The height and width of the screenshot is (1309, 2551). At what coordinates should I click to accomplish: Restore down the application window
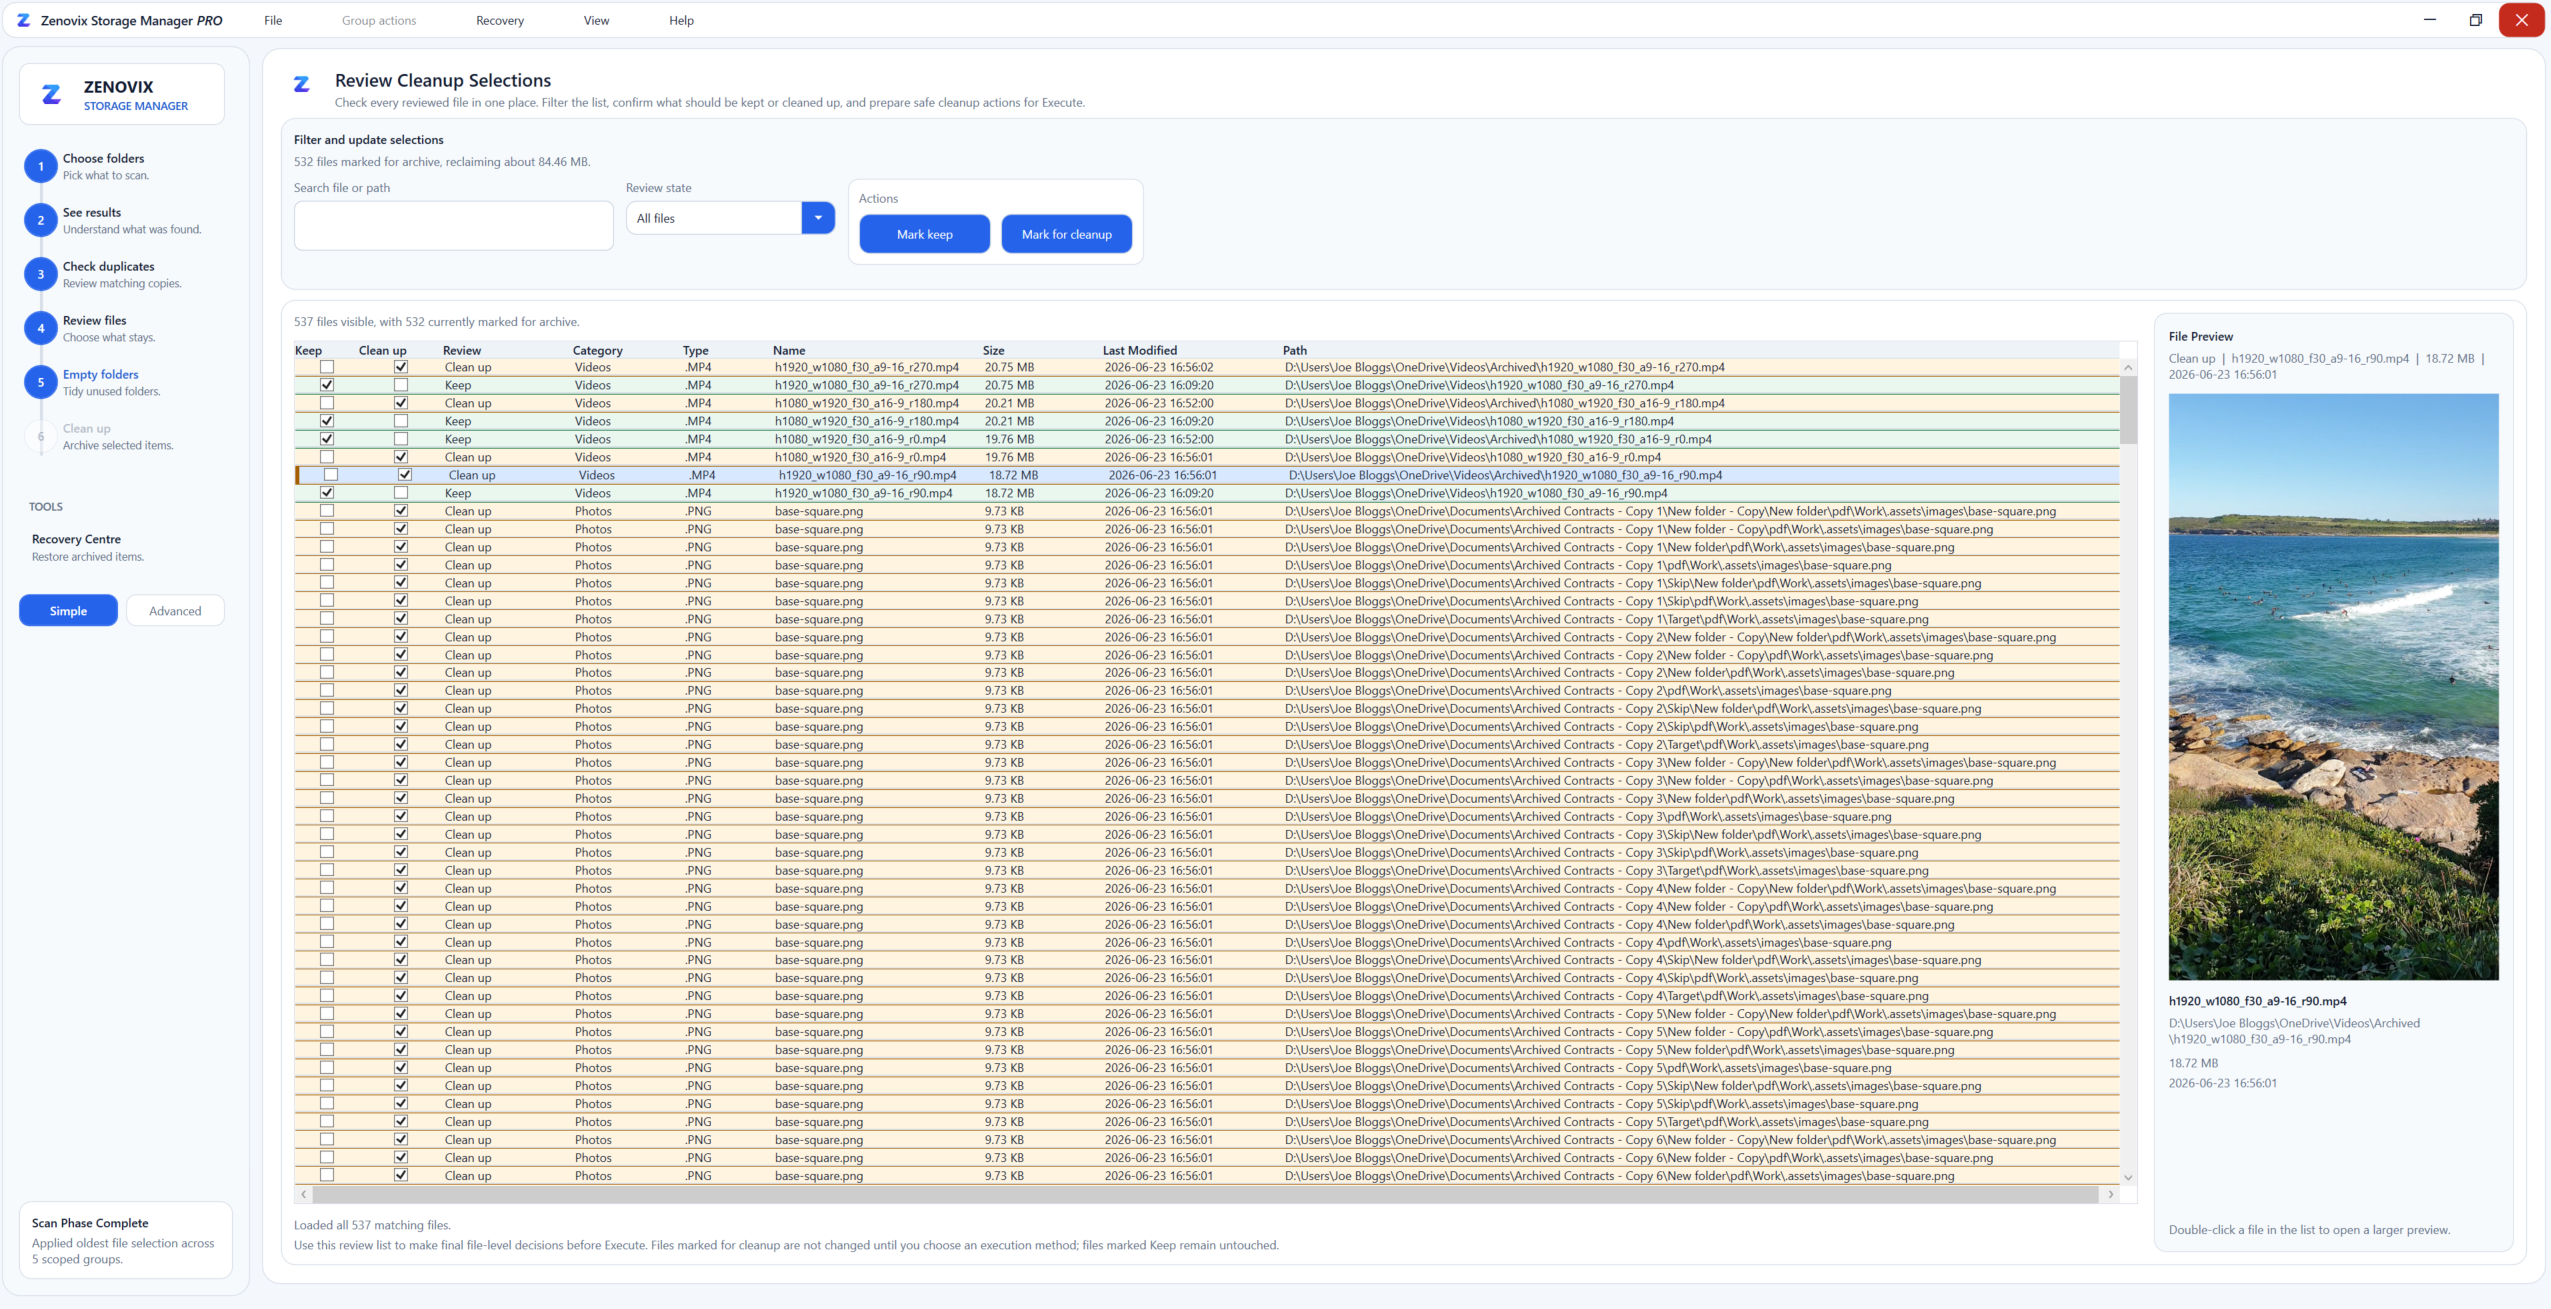tap(2476, 20)
